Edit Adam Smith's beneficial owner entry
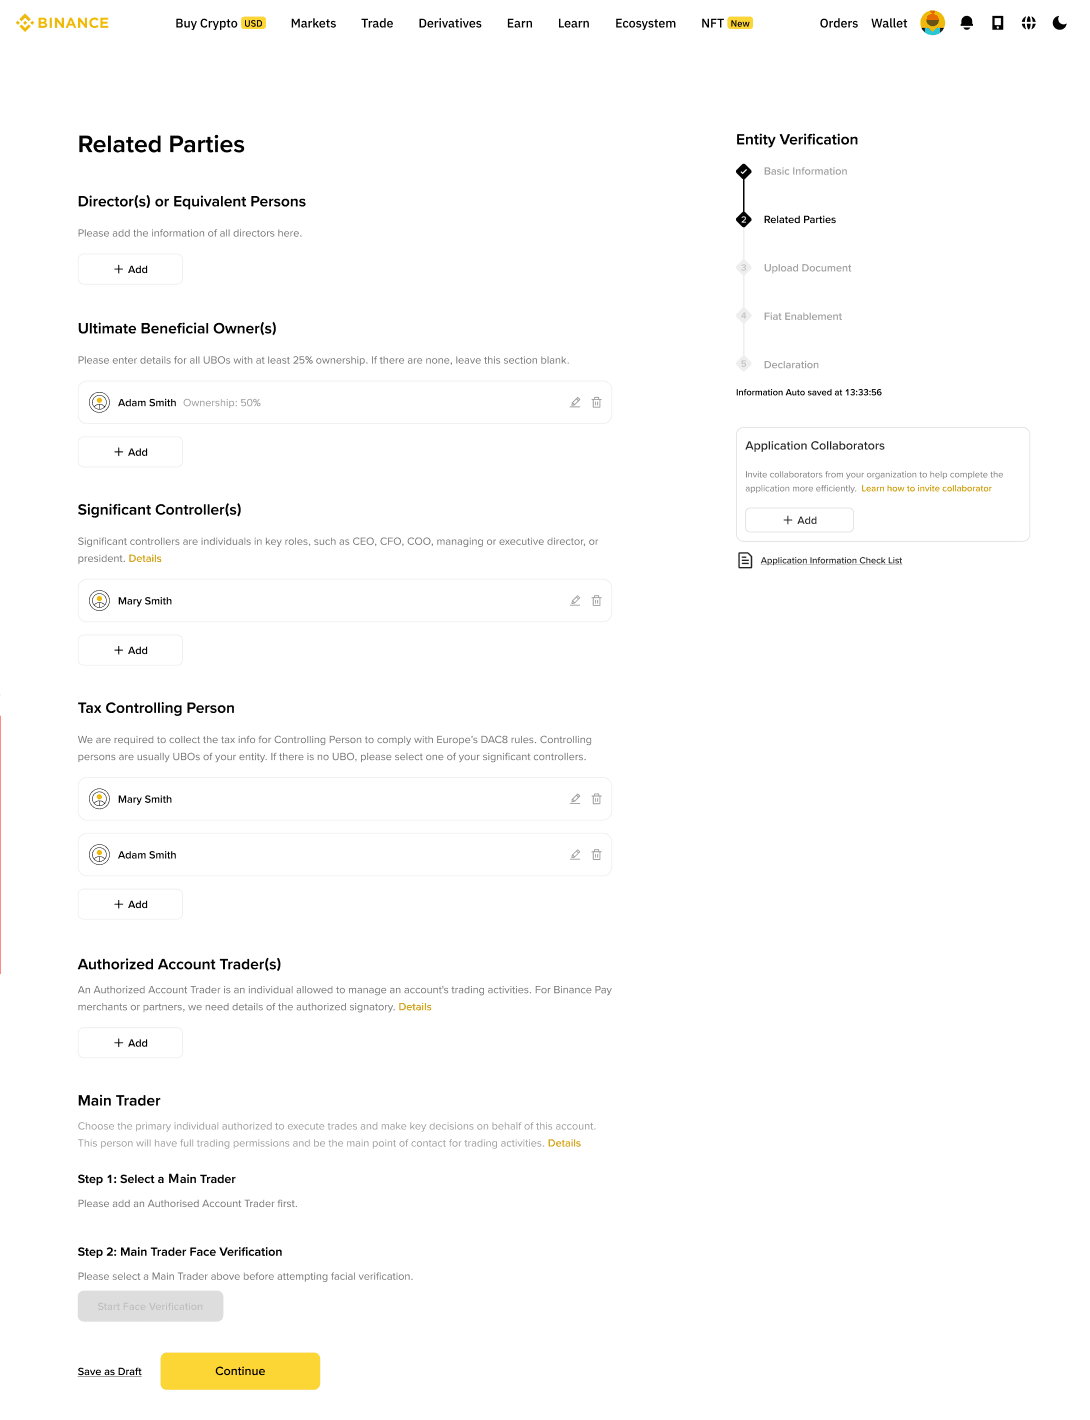Screen dimensions: 1090x1420 pyautogui.click(x=575, y=403)
